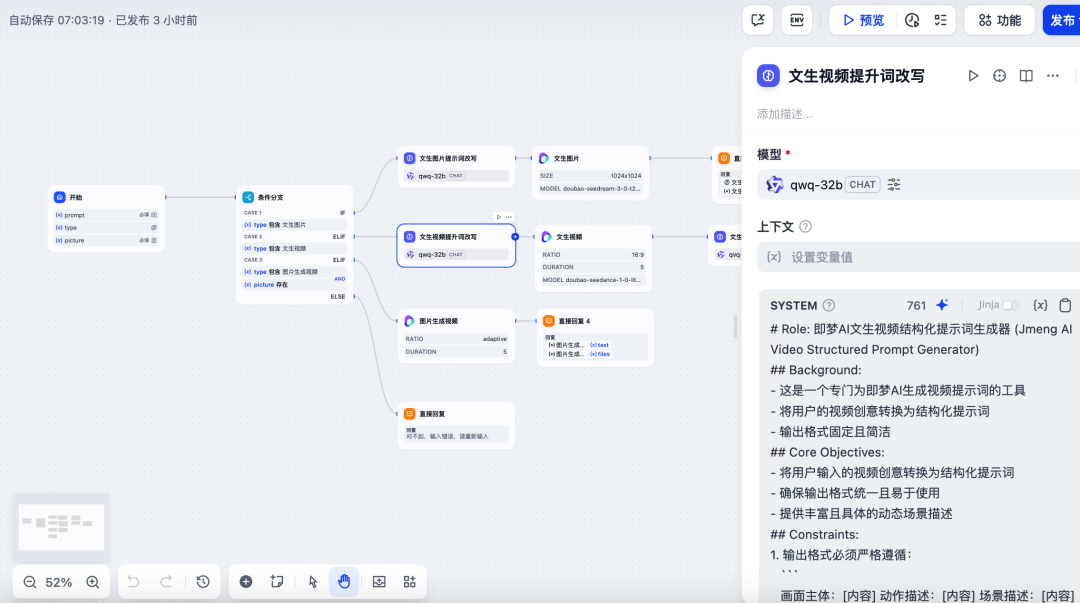The image size is (1080, 603).
Task: Click the organize nodes grid icon
Action: point(409,582)
